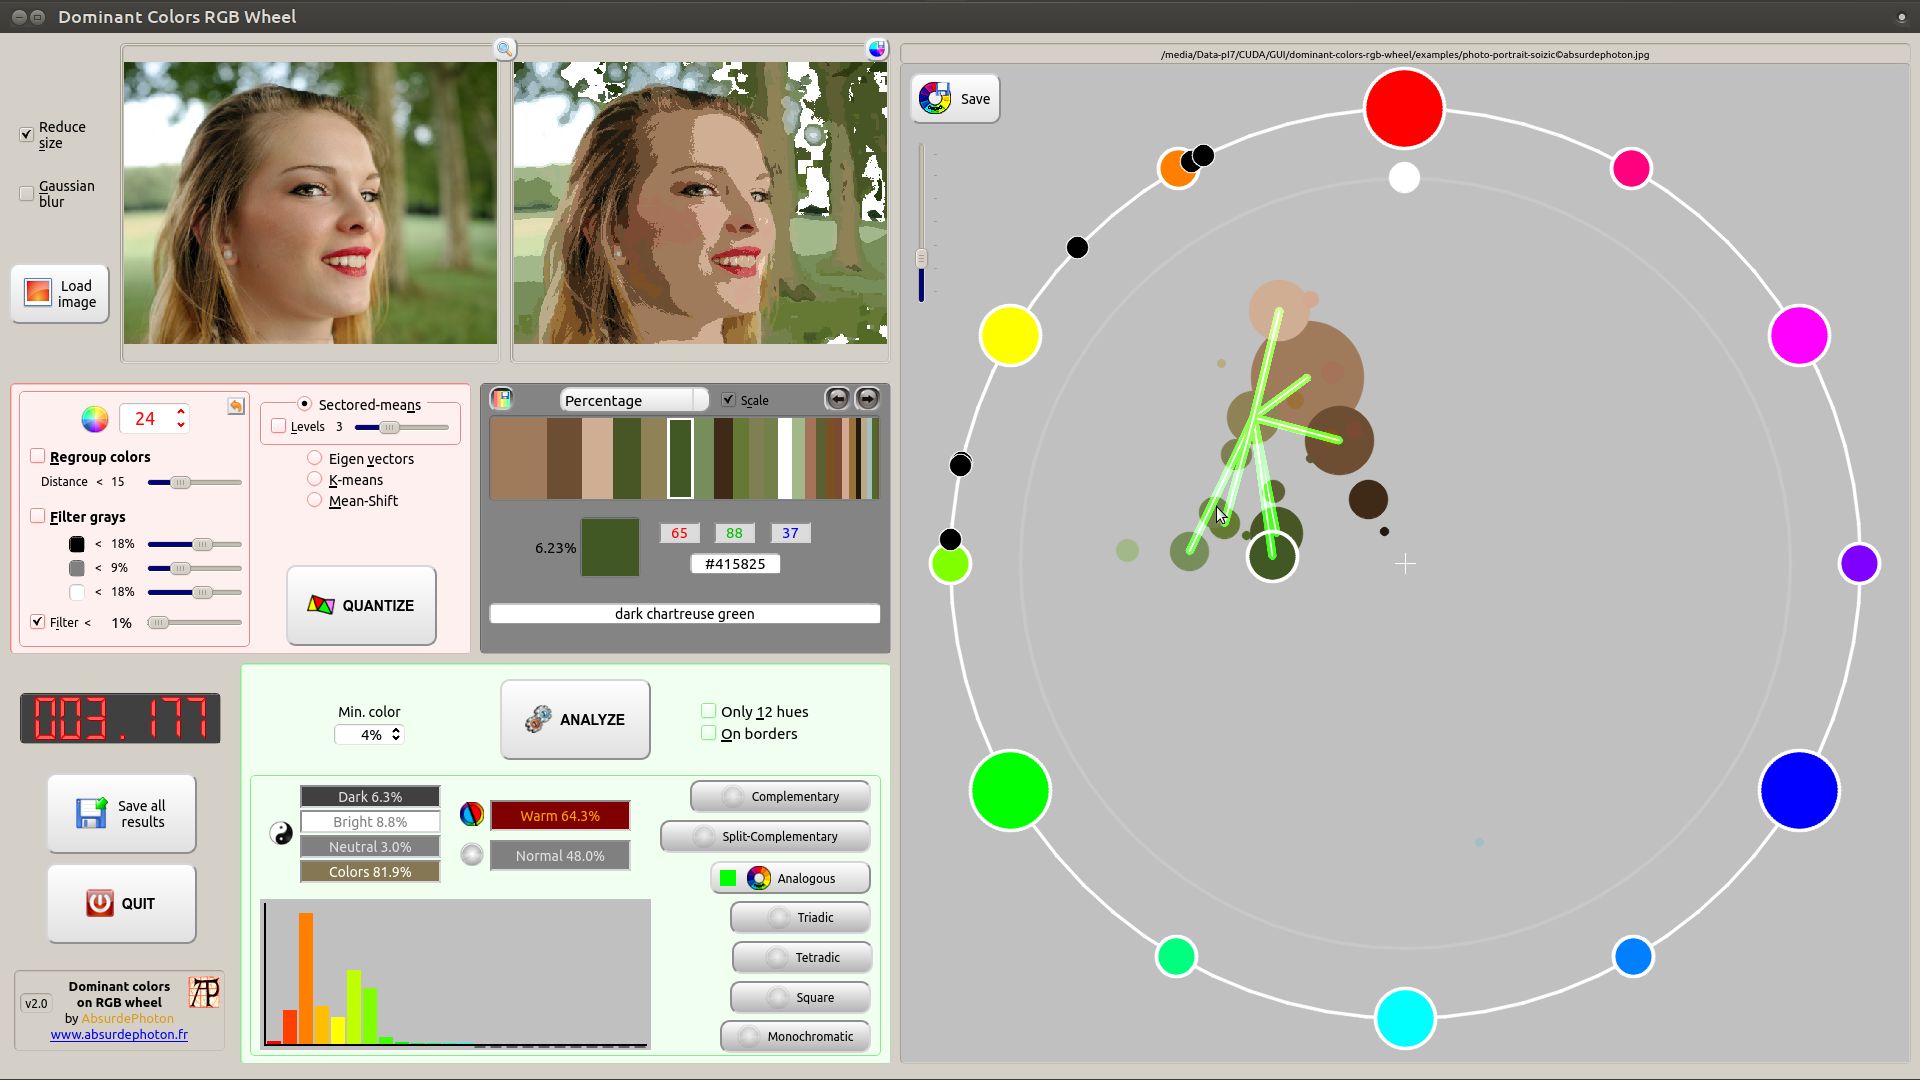Click the QUANTIZE button
This screenshot has width=1920, height=1080.
(x=361, y=605)
